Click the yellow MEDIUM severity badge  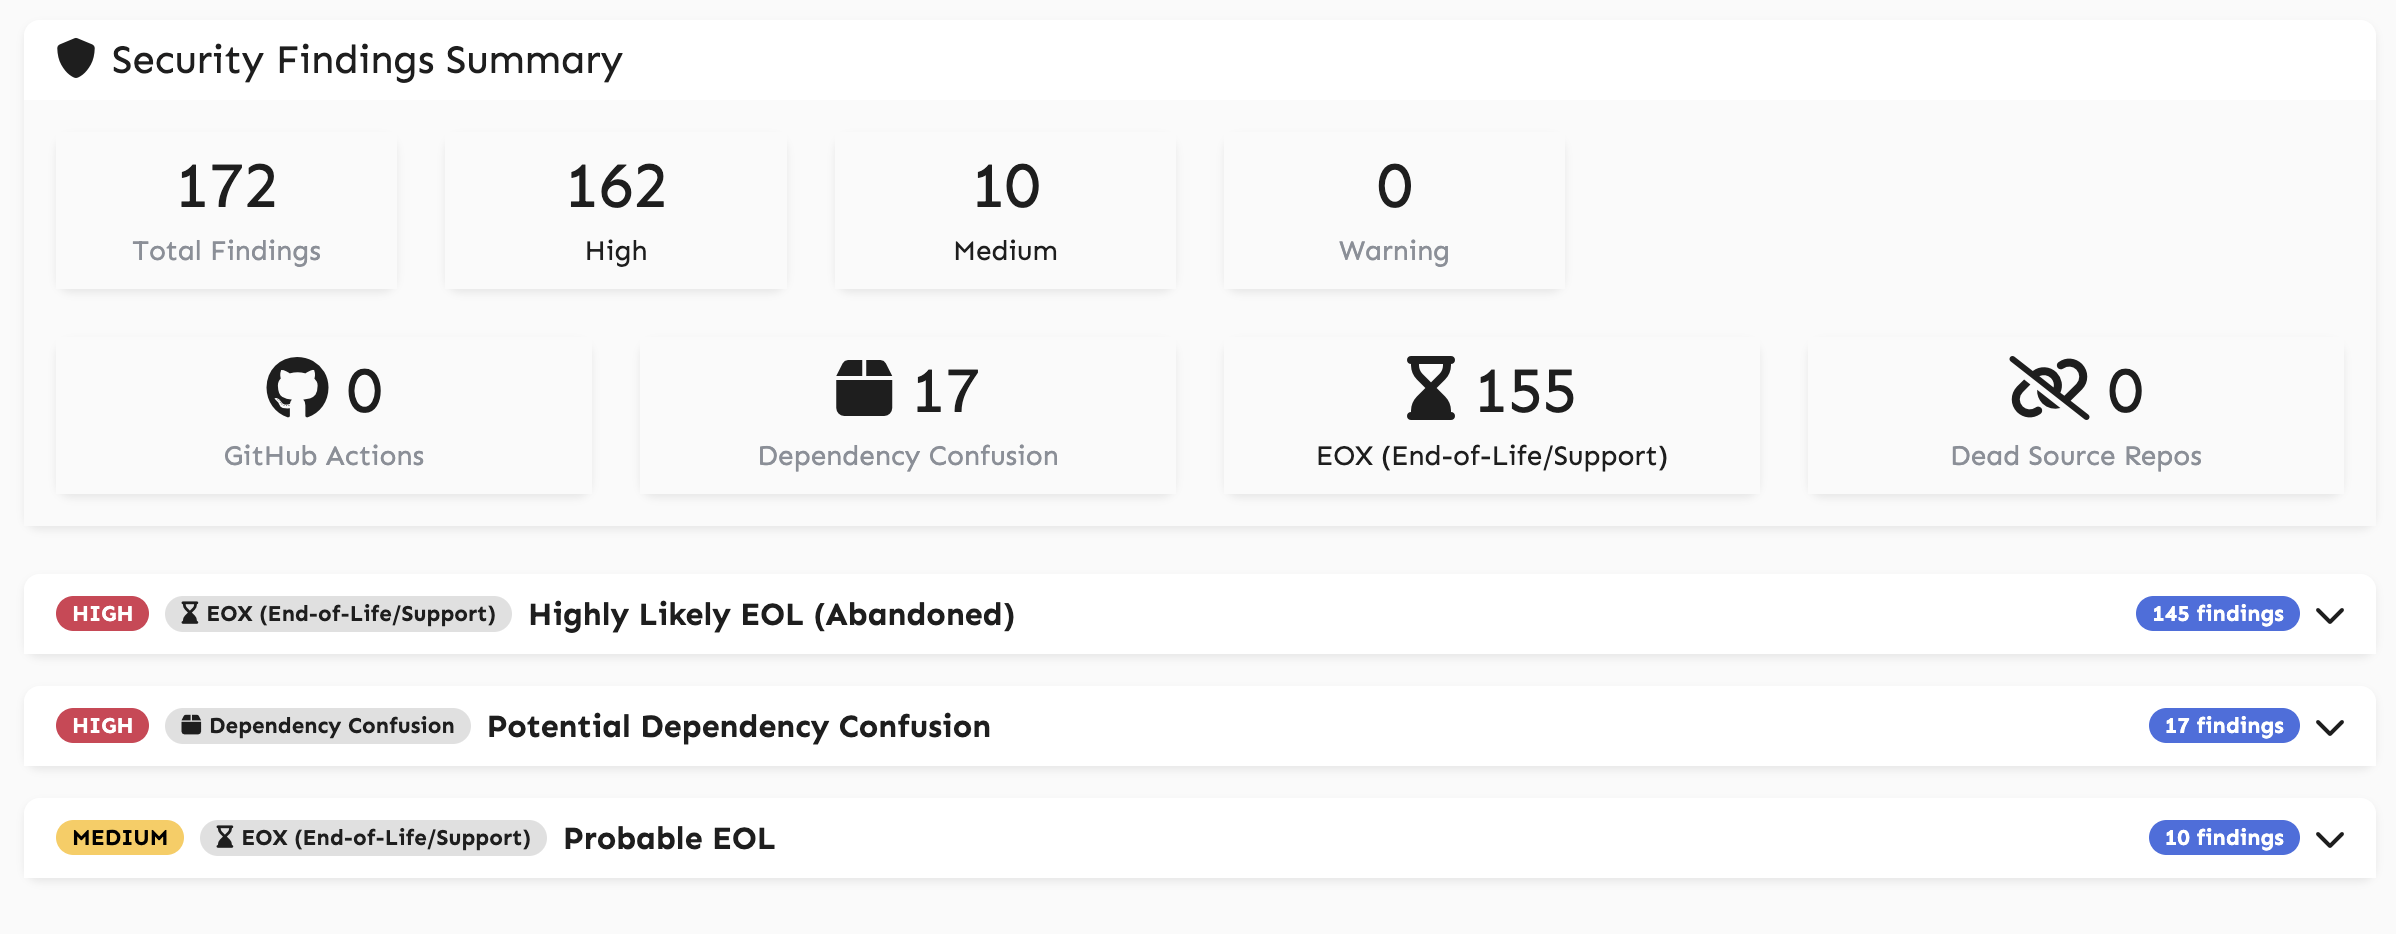pos(120,838)
